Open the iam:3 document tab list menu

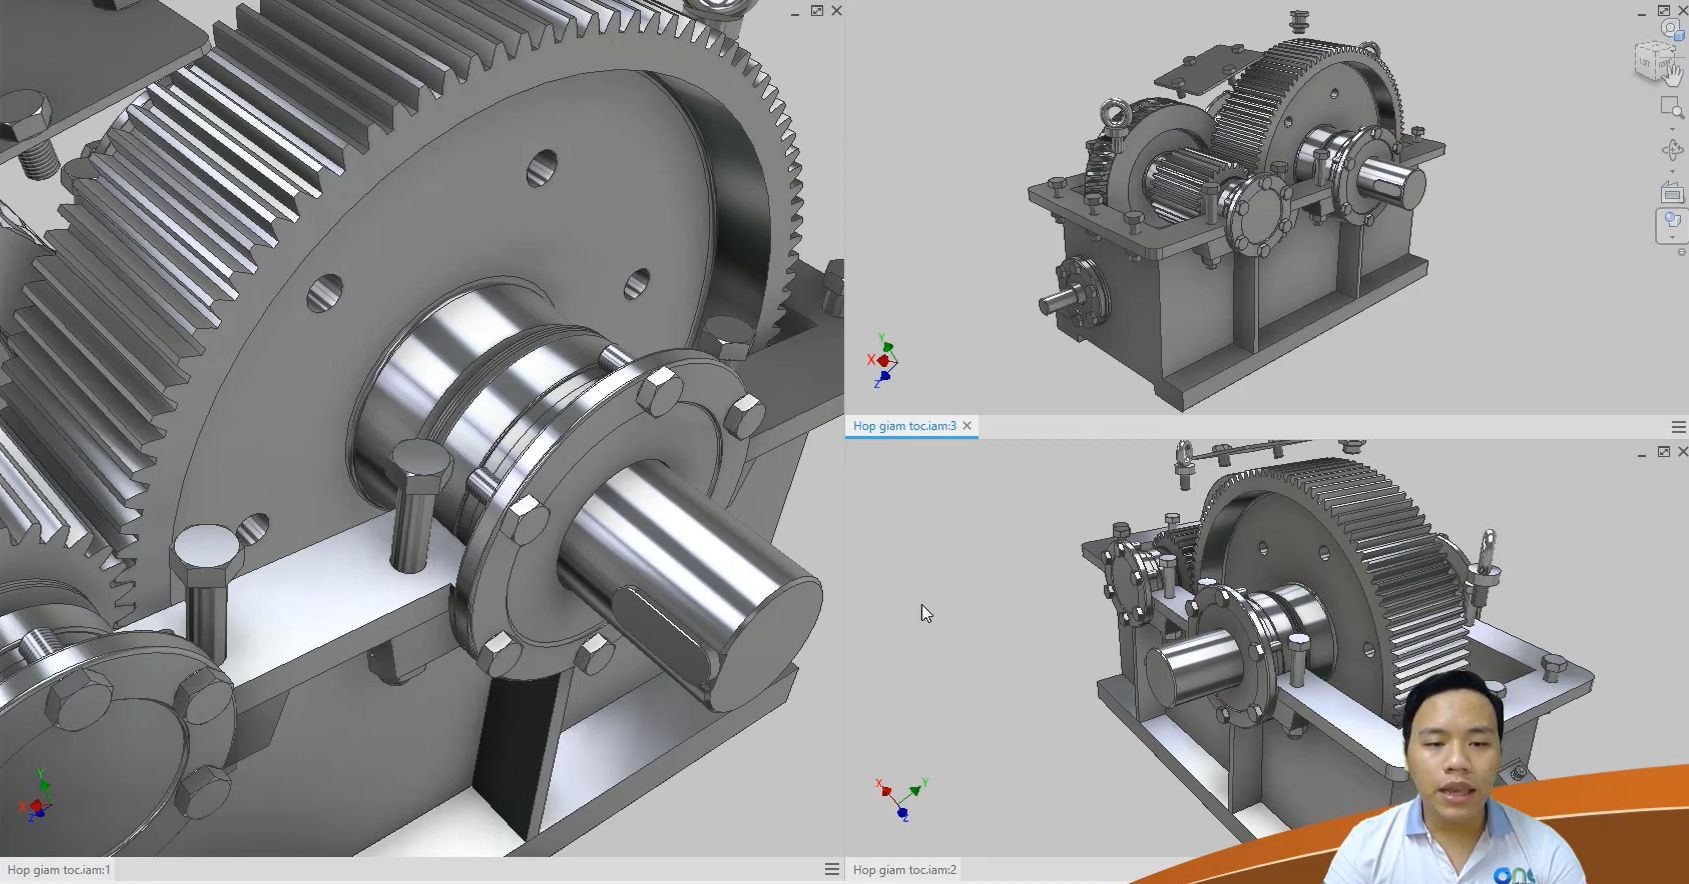pyautogui.click(x=1678, y=427)
